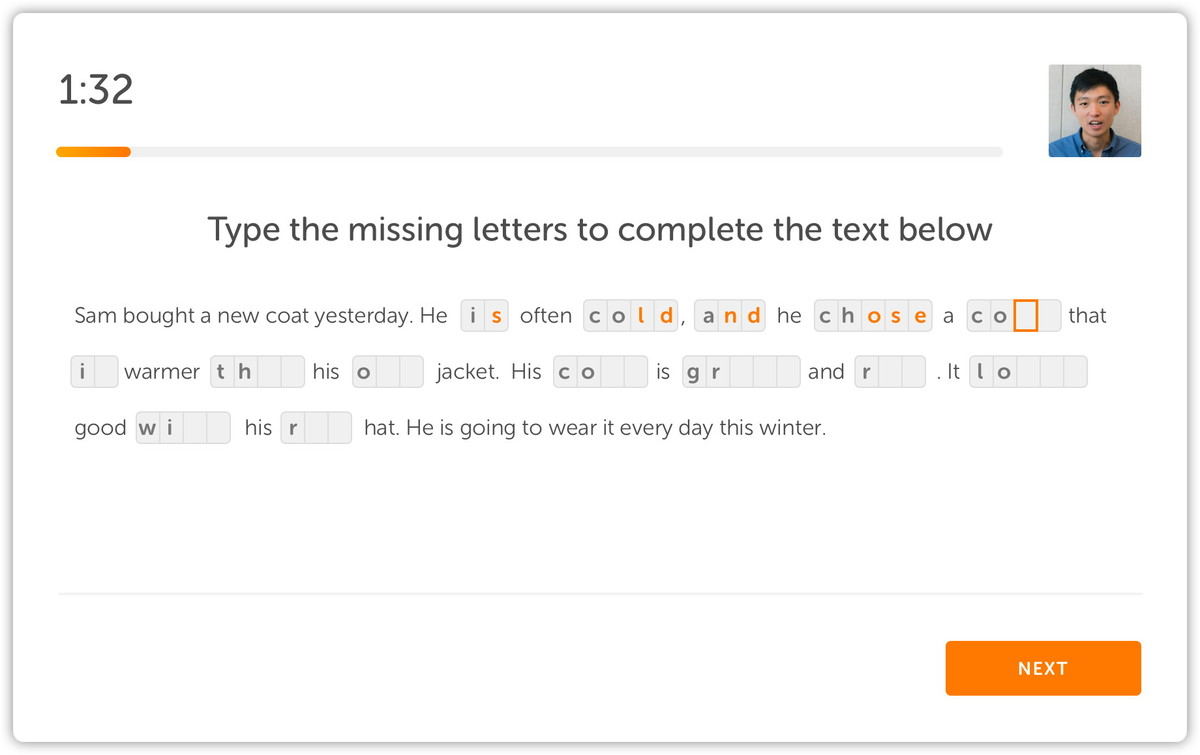1200x755 pixels.
Task: Click the first empty box of the "o" word before jacket
Action: [x=388, y=372]
